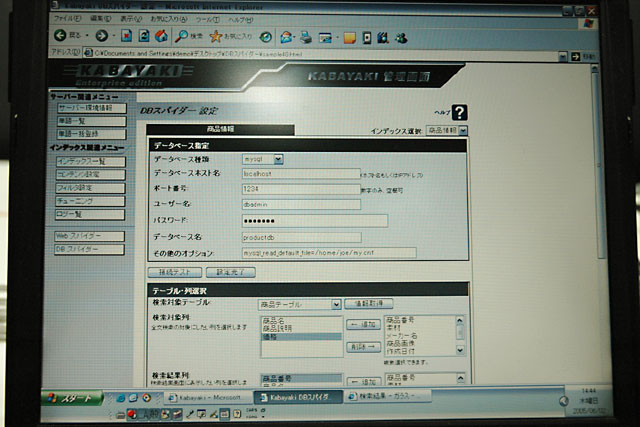Open DB スパイダー in sidebar

coord(89,249)
